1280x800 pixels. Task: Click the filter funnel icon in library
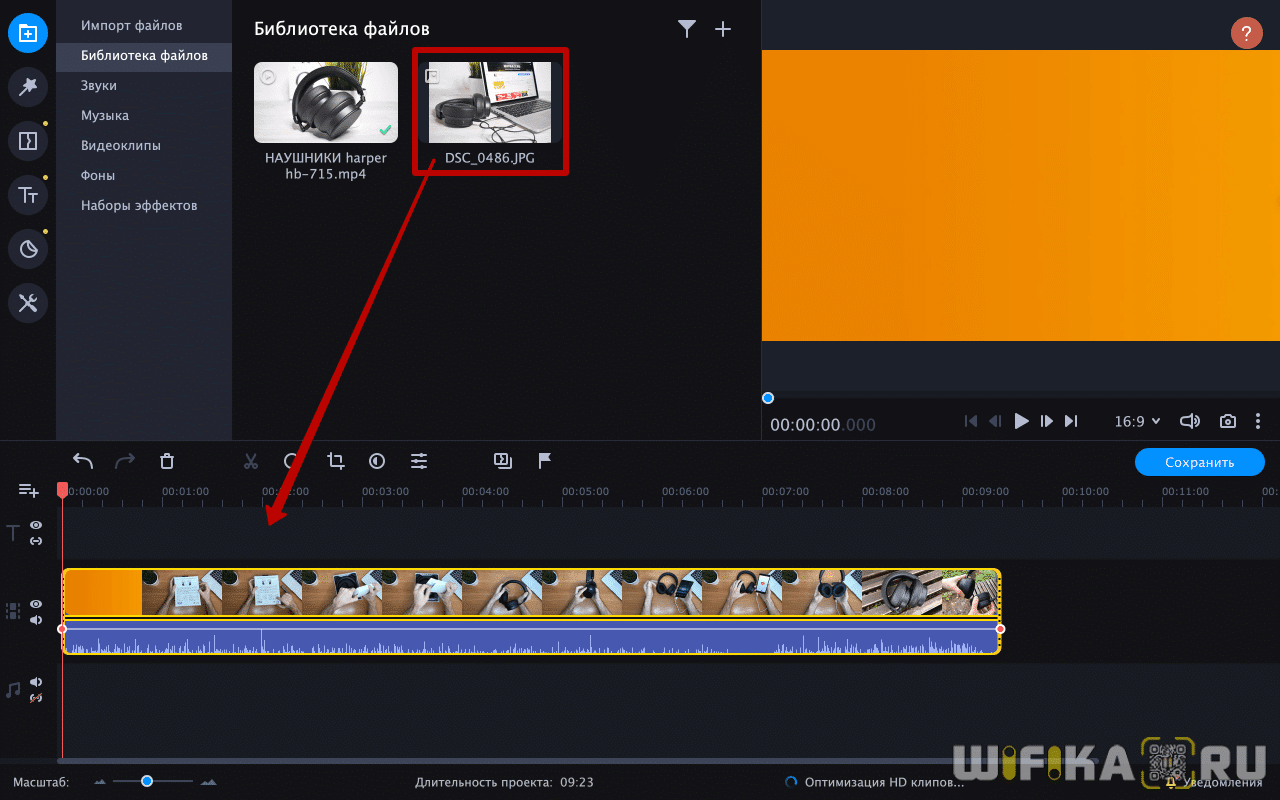[687, 29]
